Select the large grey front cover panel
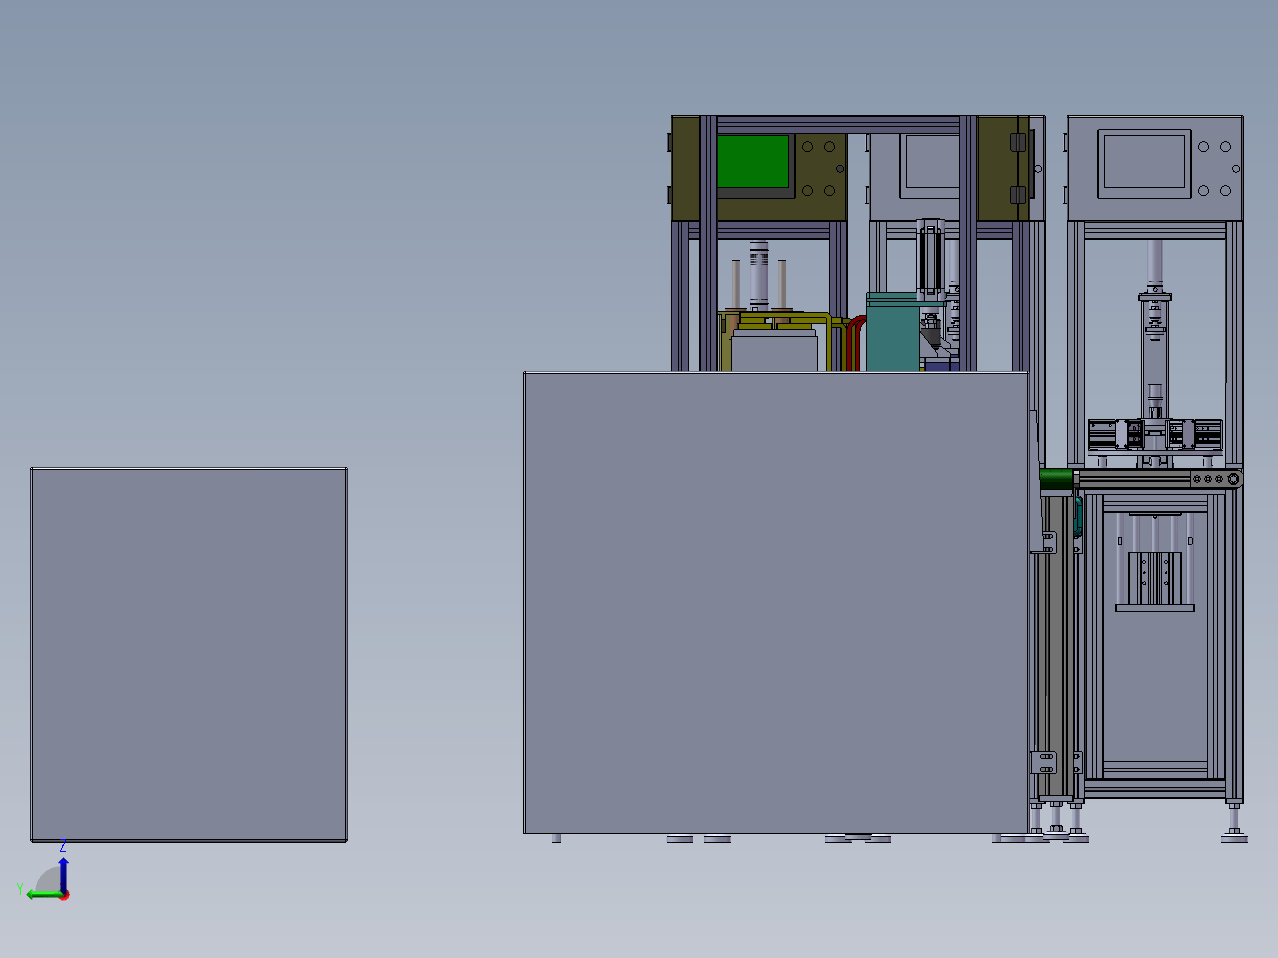 [776, 603]
